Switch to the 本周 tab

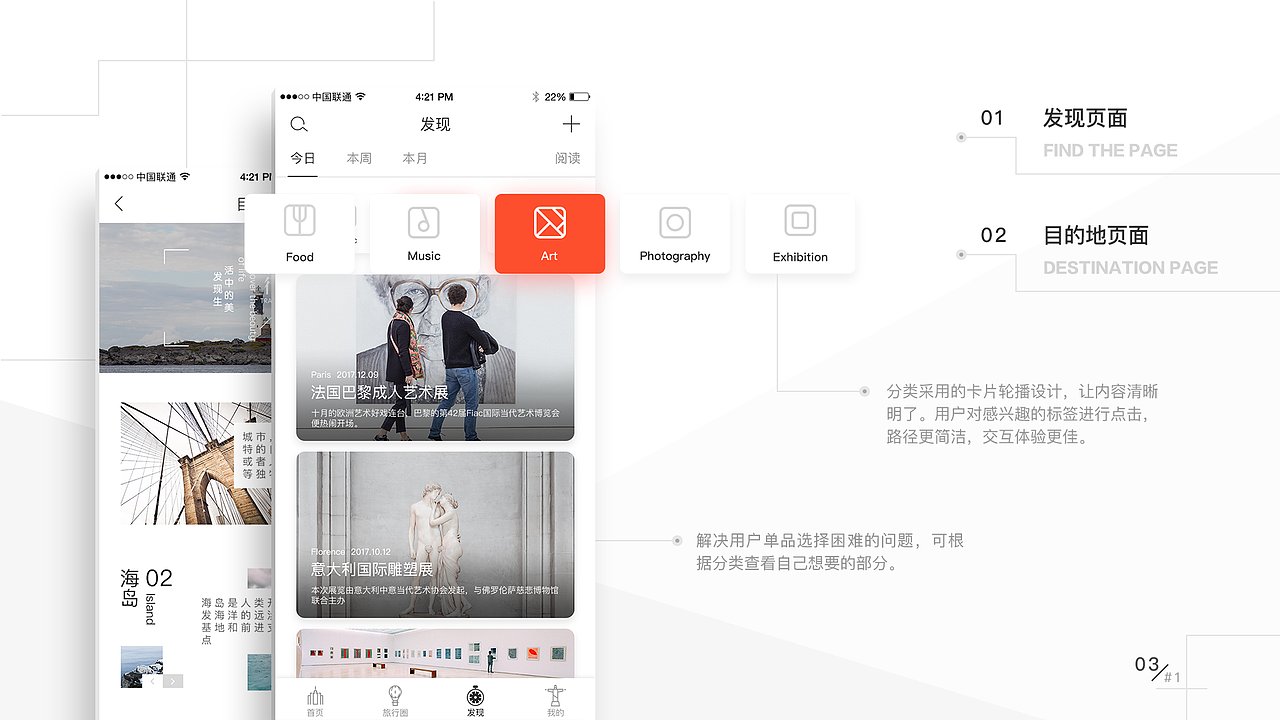click(x=359, y=158)
